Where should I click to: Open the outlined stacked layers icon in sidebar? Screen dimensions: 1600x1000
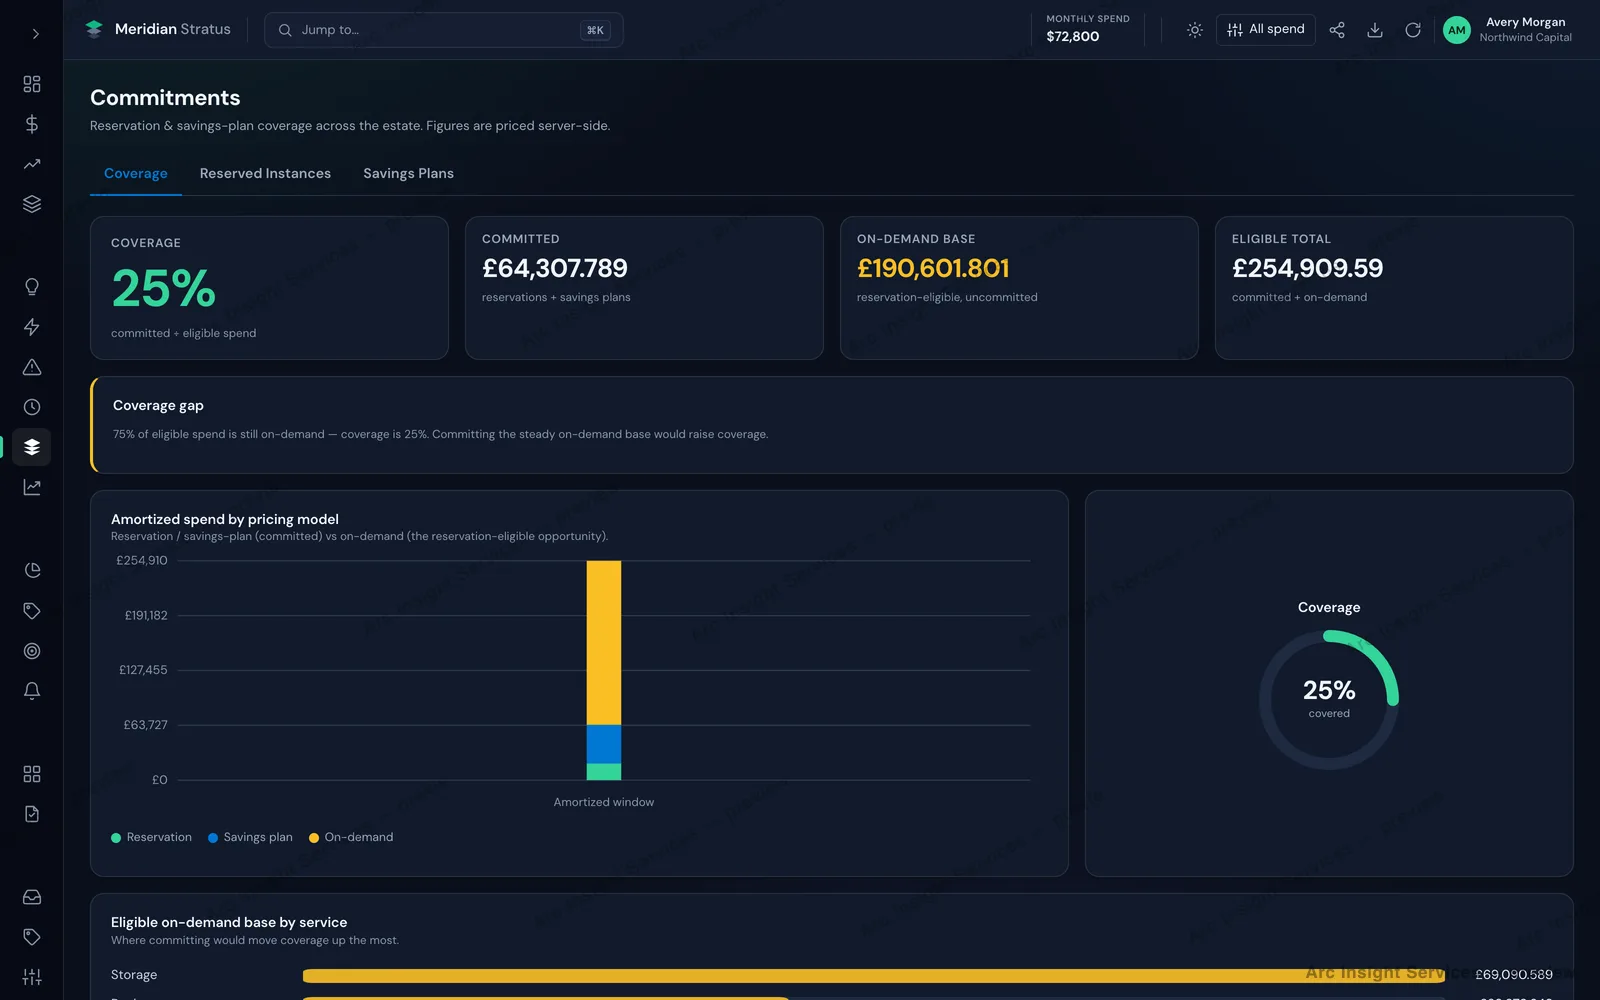tap(32, 204)
